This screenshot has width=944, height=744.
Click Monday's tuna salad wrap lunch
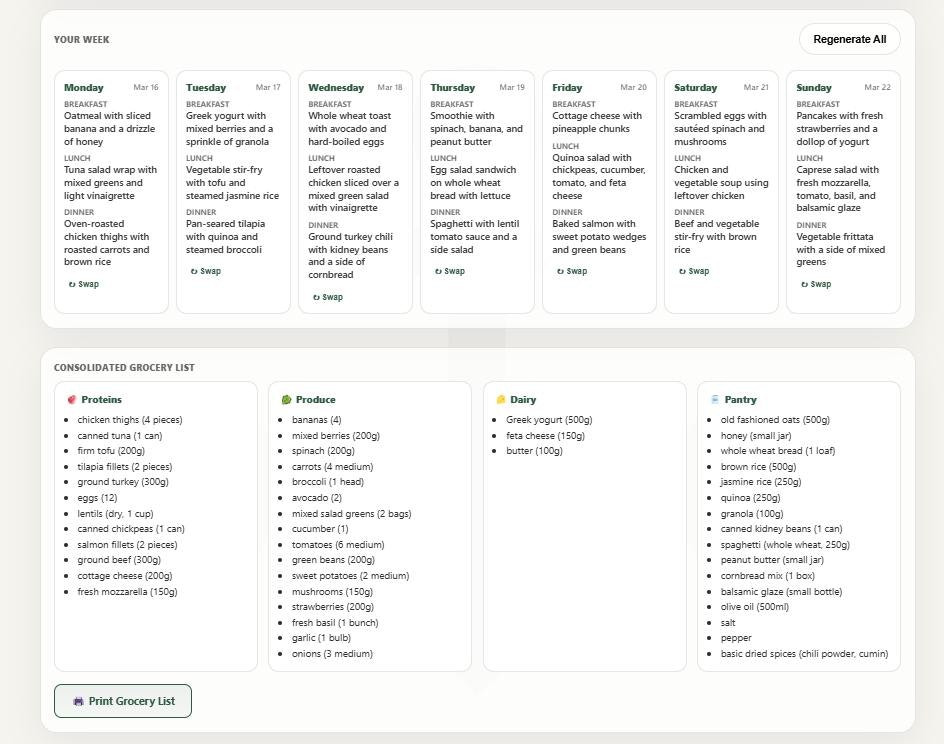(x=110, y=183)
